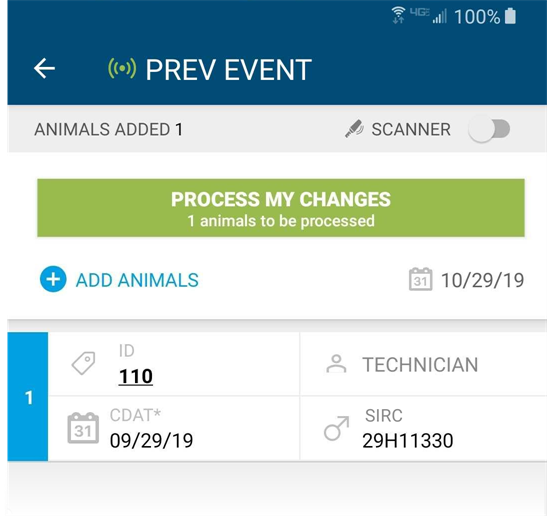
Task: Select the blue row number 1 marker
Action: [x=28, y=397]
